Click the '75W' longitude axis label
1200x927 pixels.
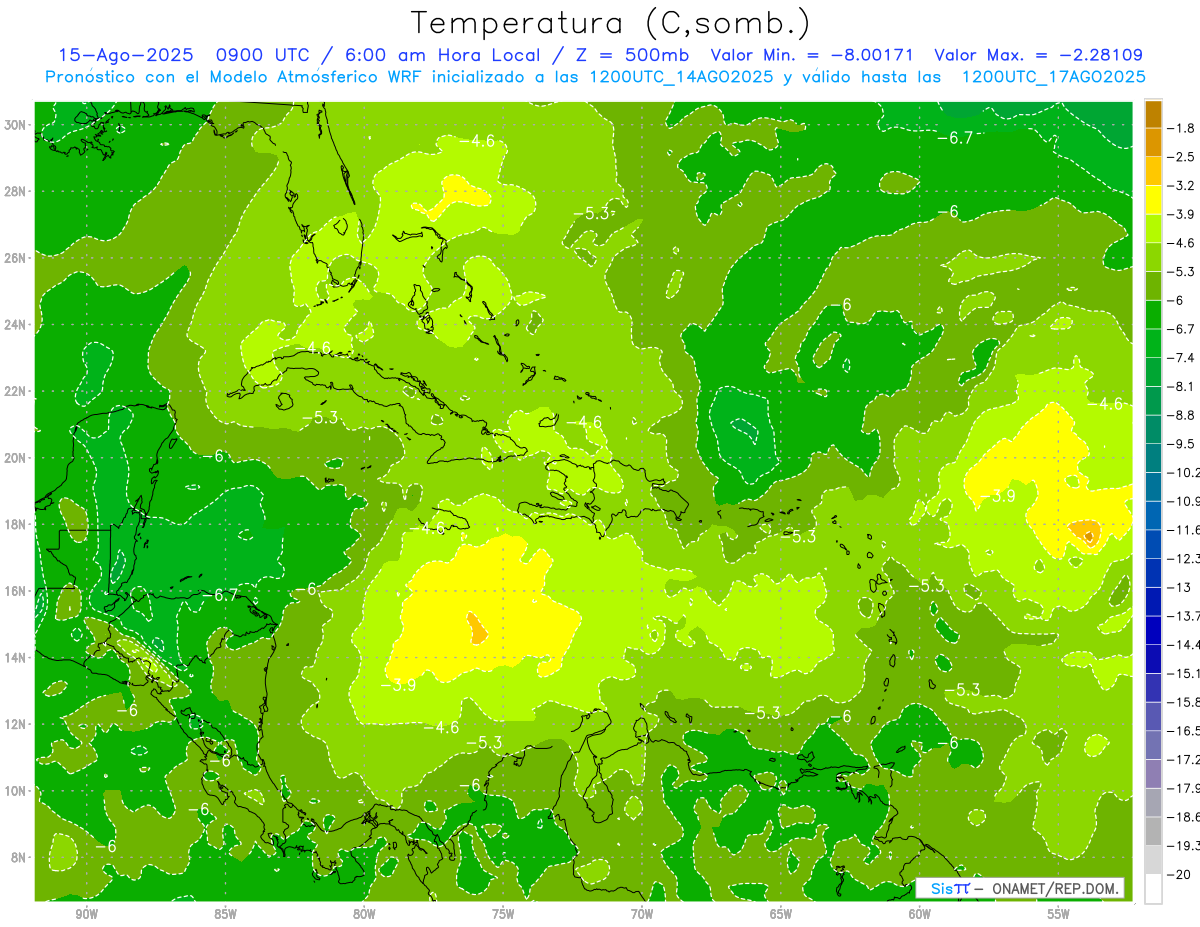503,914
